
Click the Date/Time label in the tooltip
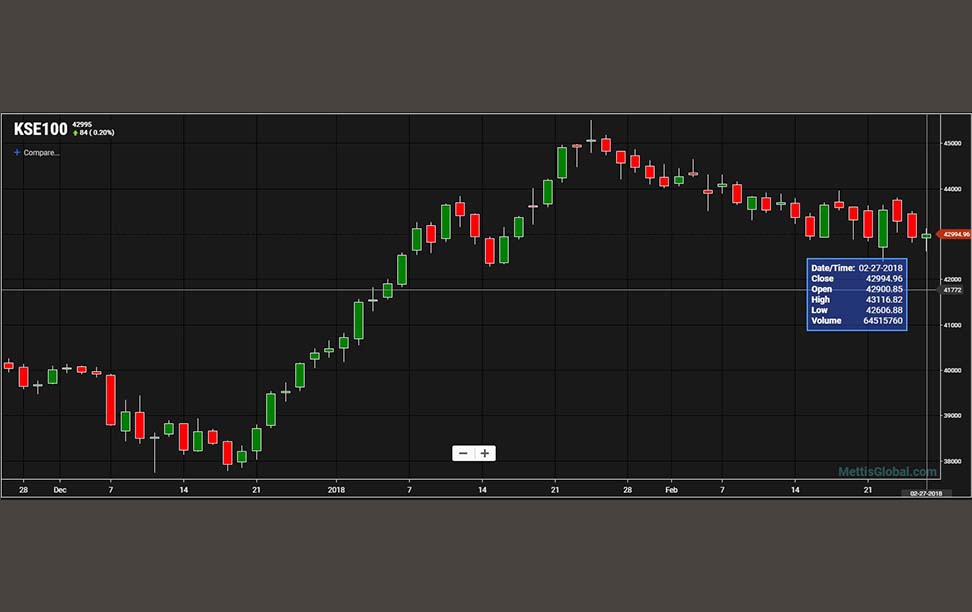click(x=833, y=268)
